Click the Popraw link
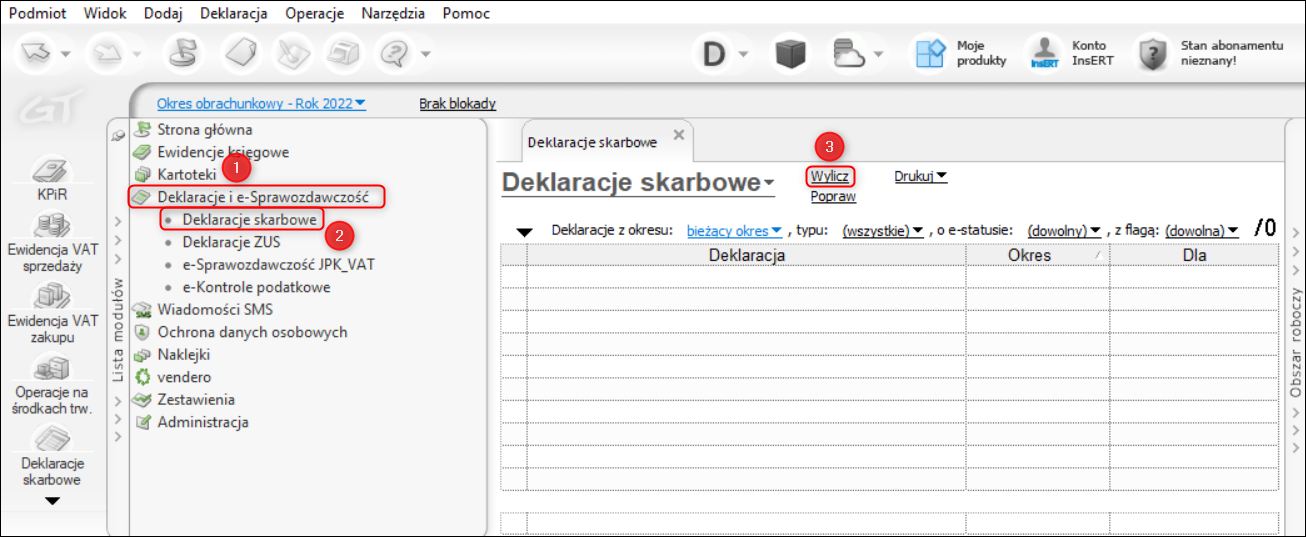Screen dimensions: 1306x537 click(833, 197)
